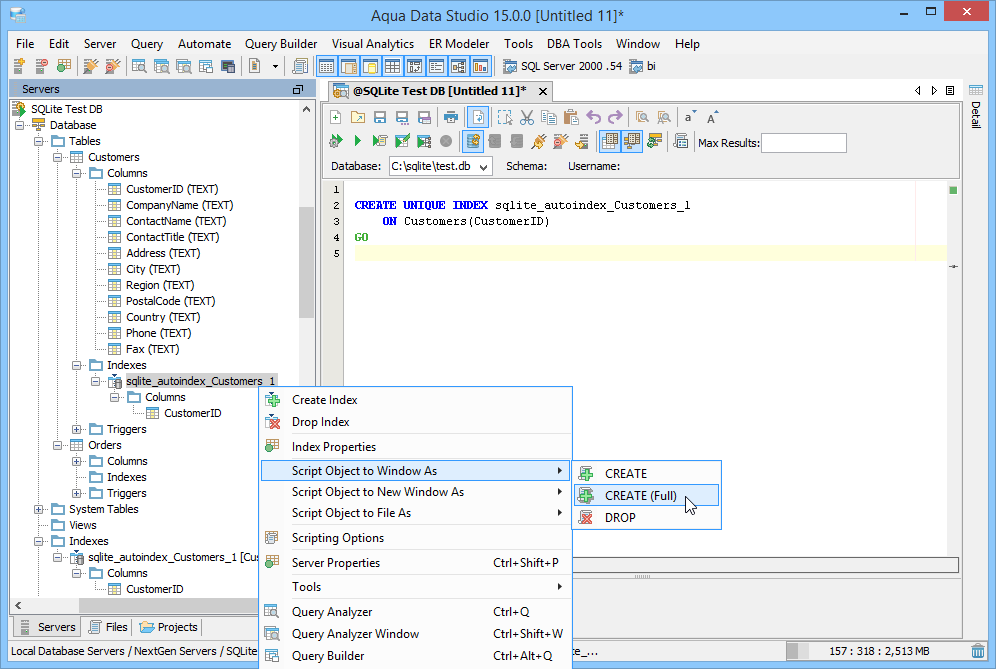The image size is (996, 669).
Task: Click the horizontal scrollbar left arrow in Servers panel
Action: click(18, 605)
